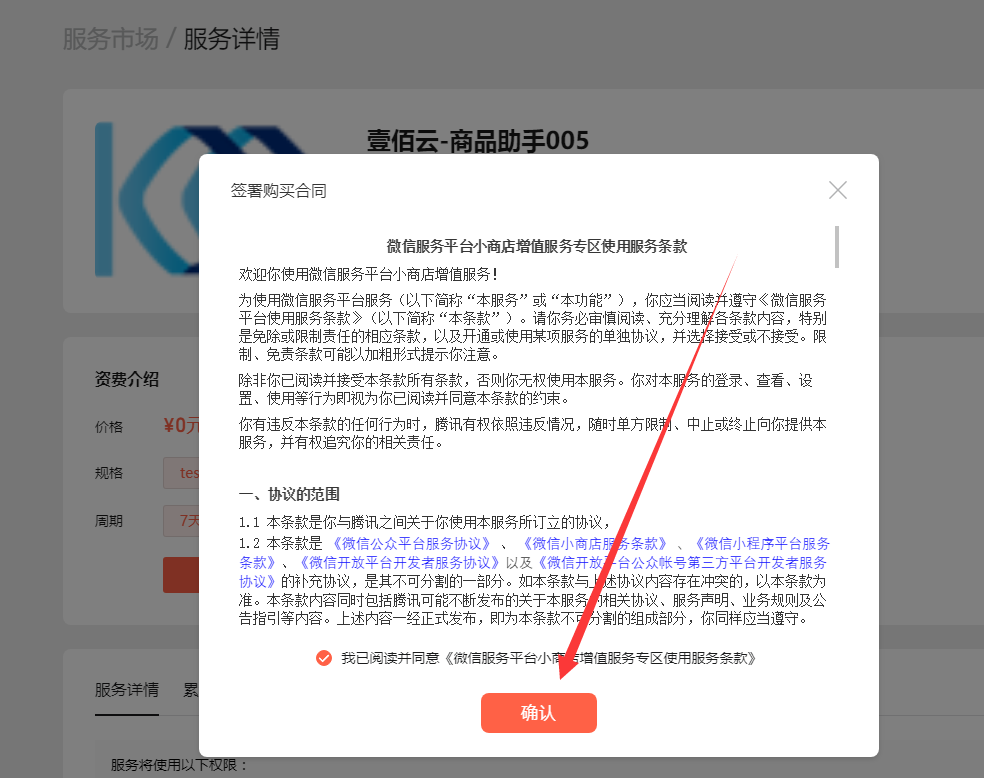Click the red purchase button behind dialog
Screen dimensions: 984x778
coord(181,575)
